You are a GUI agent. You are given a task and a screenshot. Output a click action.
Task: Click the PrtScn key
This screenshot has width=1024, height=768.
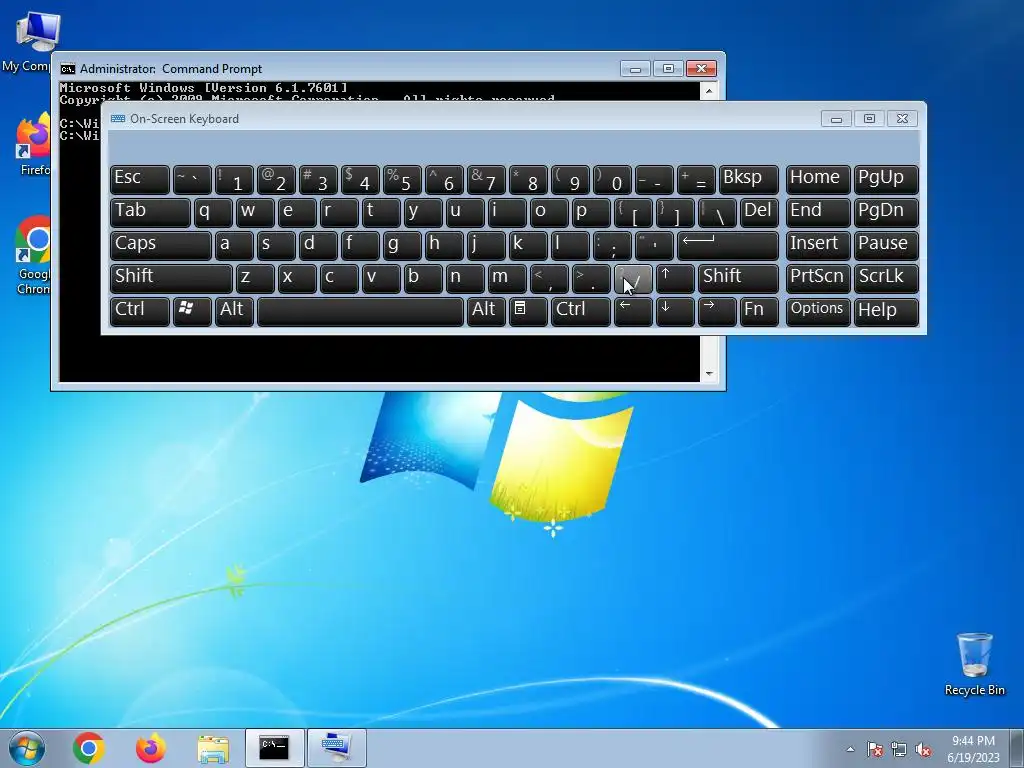coord(818,279)
